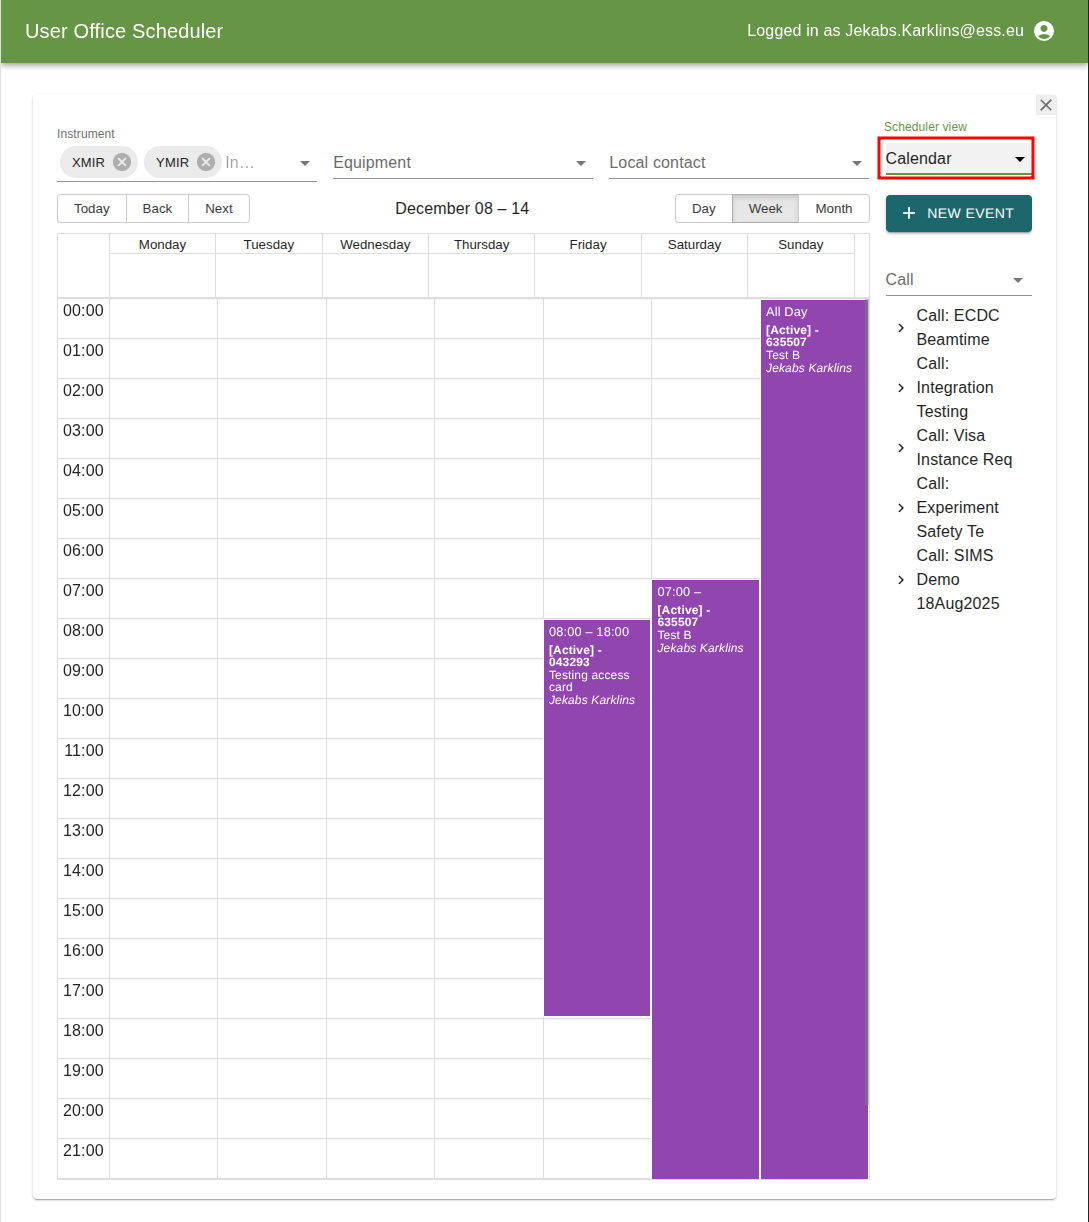Screen dimensions: 1089x1222
Task: Open the Instrument selector dropdown arrow
Action: coord(304,163)
